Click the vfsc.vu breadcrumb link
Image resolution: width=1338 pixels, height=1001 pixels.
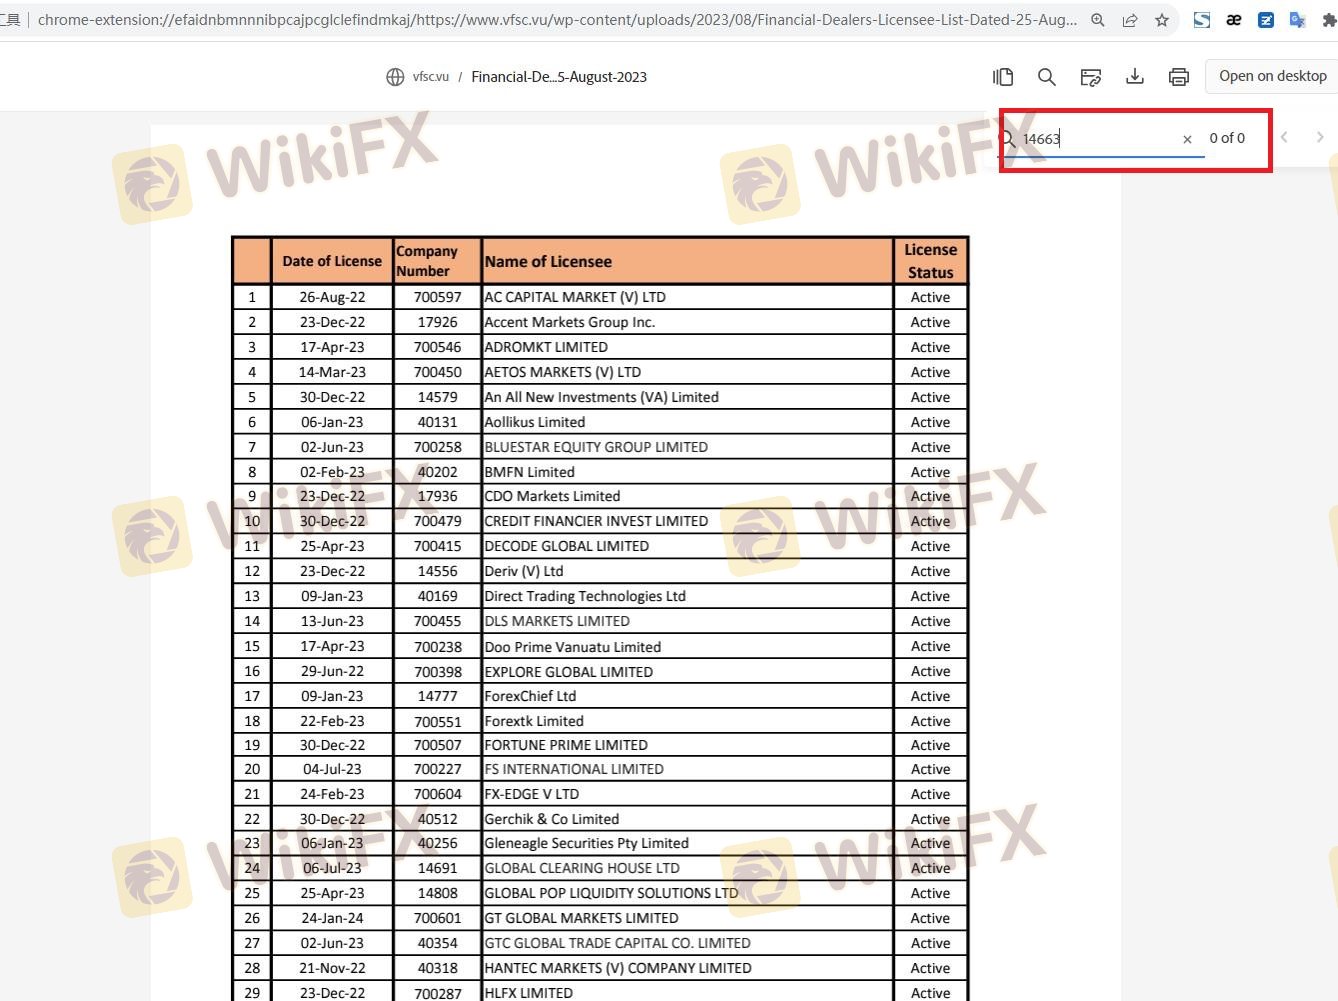(x=431, y=77)
